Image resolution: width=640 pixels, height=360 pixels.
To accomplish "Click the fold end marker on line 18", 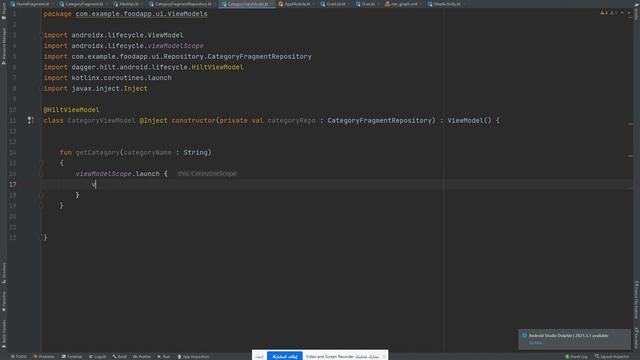I will pyautogui.click(x=42, y=195).
